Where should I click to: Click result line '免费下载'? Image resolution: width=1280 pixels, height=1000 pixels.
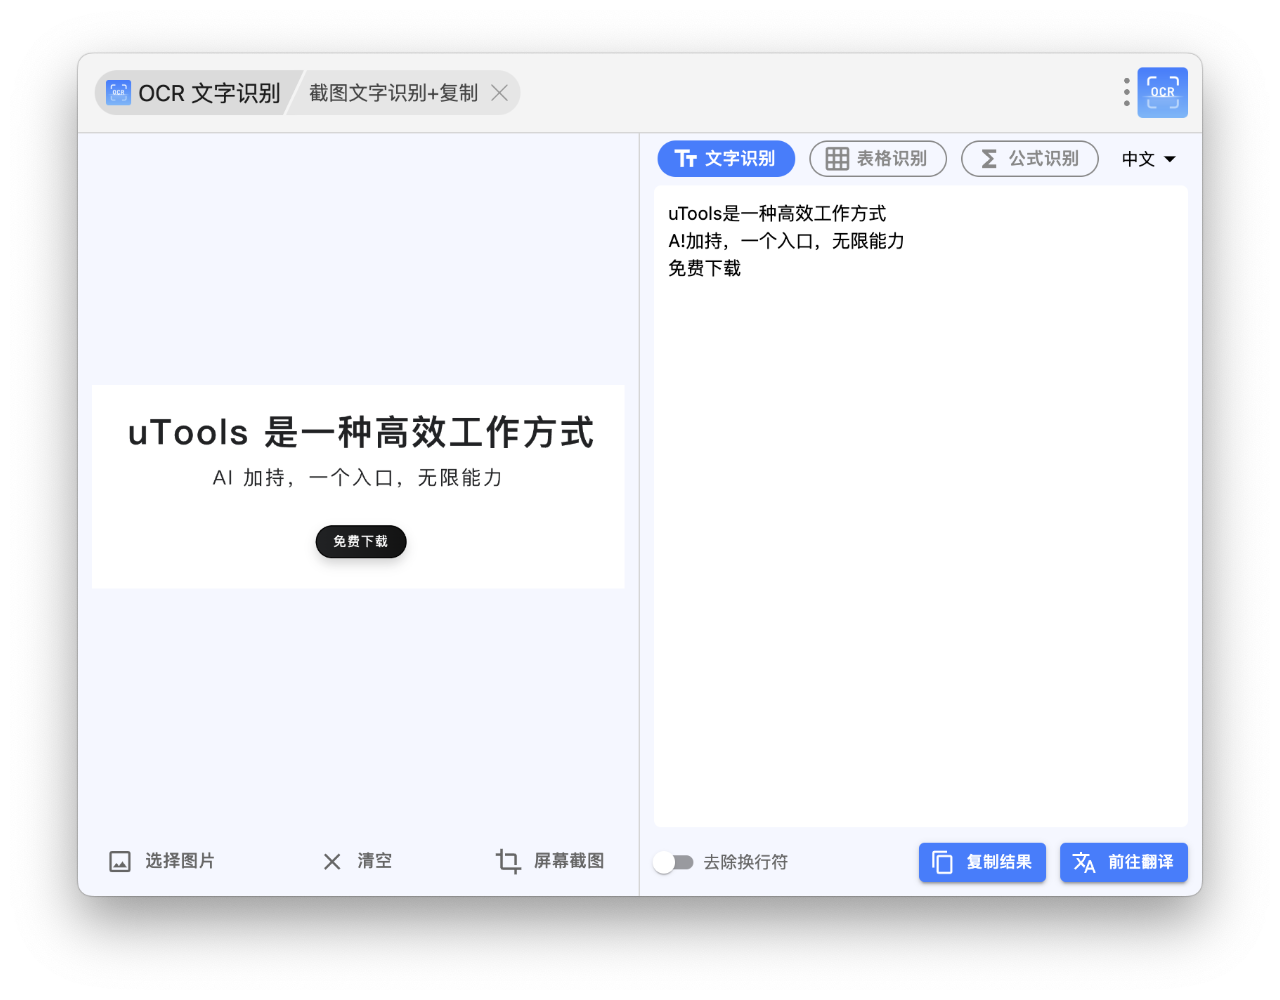[705, 268]
